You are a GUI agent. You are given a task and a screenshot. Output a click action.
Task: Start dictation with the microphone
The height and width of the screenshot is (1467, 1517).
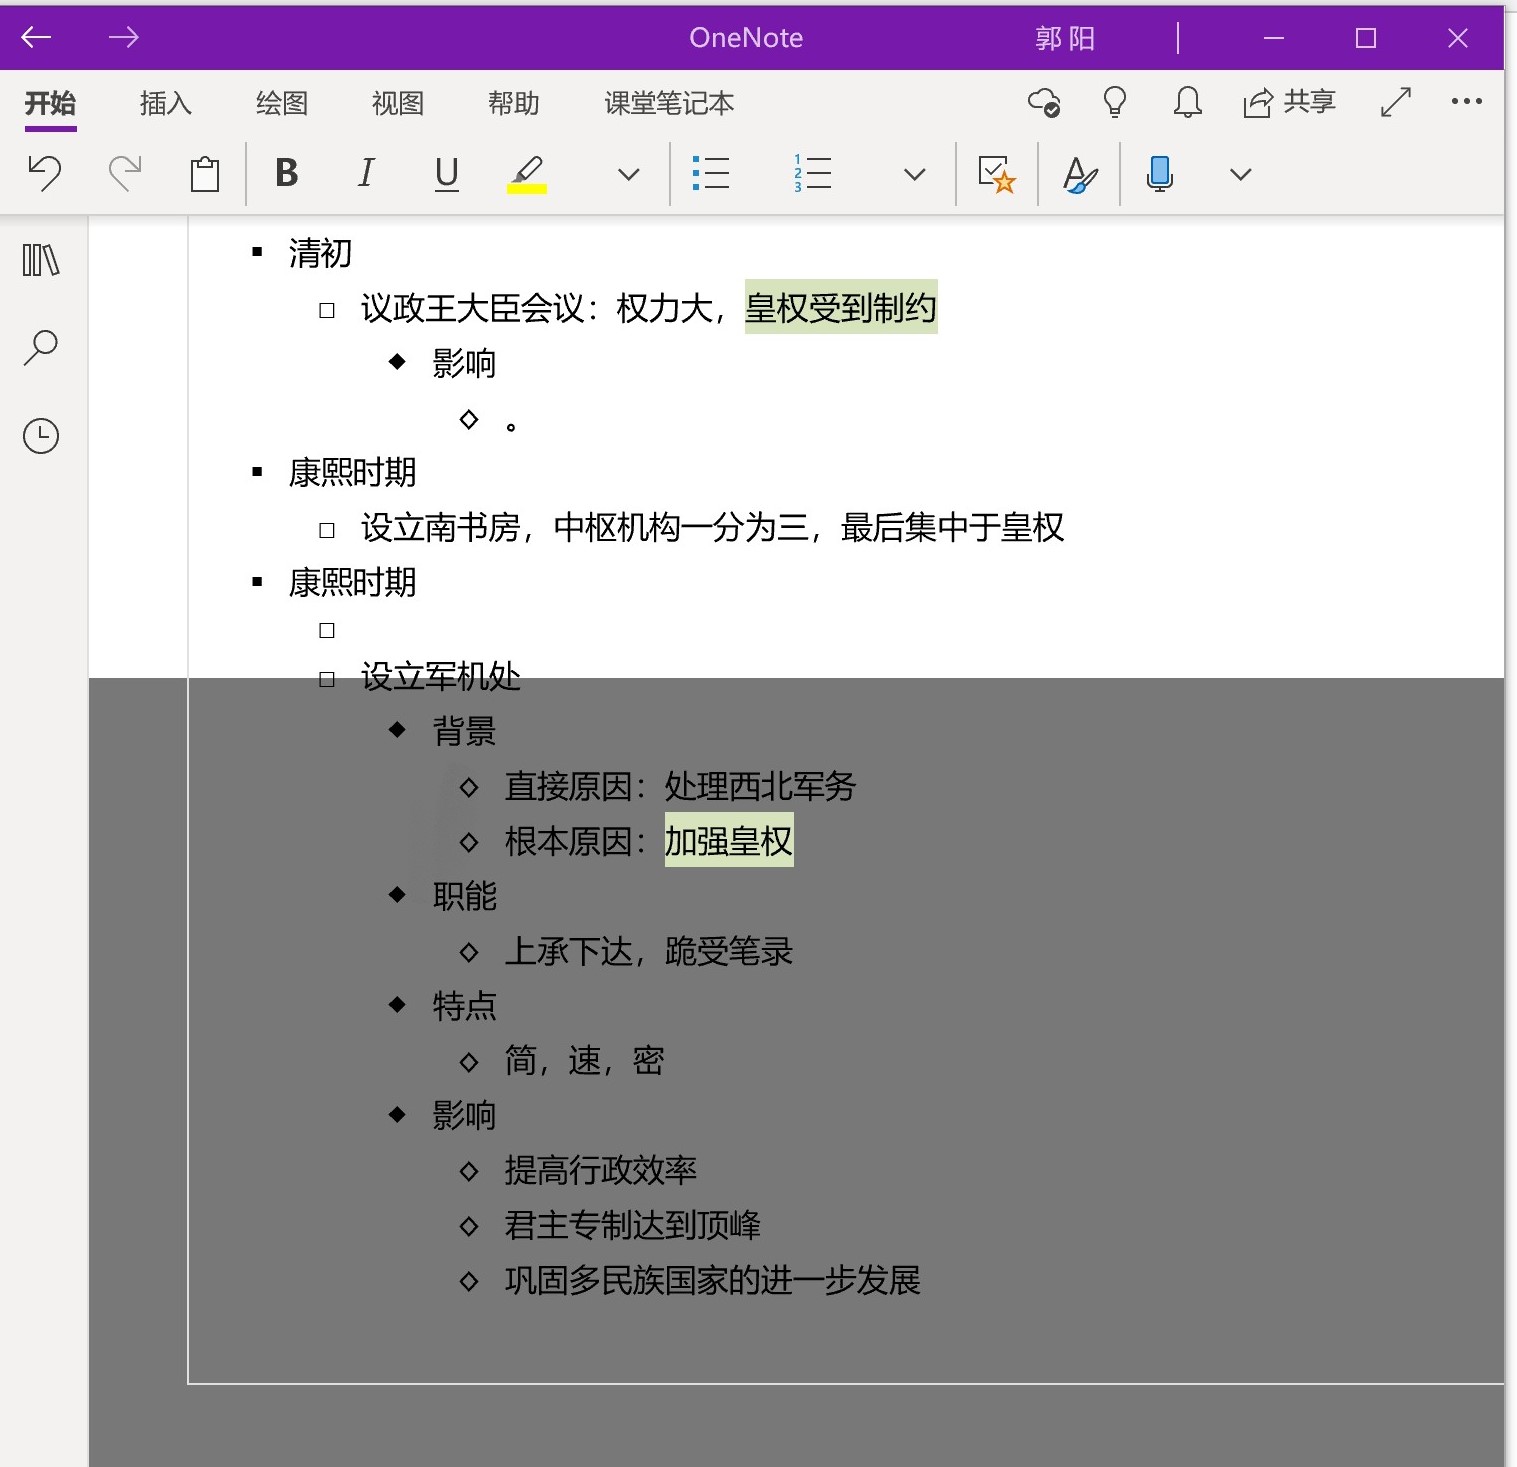click(x=1160, y=174)
